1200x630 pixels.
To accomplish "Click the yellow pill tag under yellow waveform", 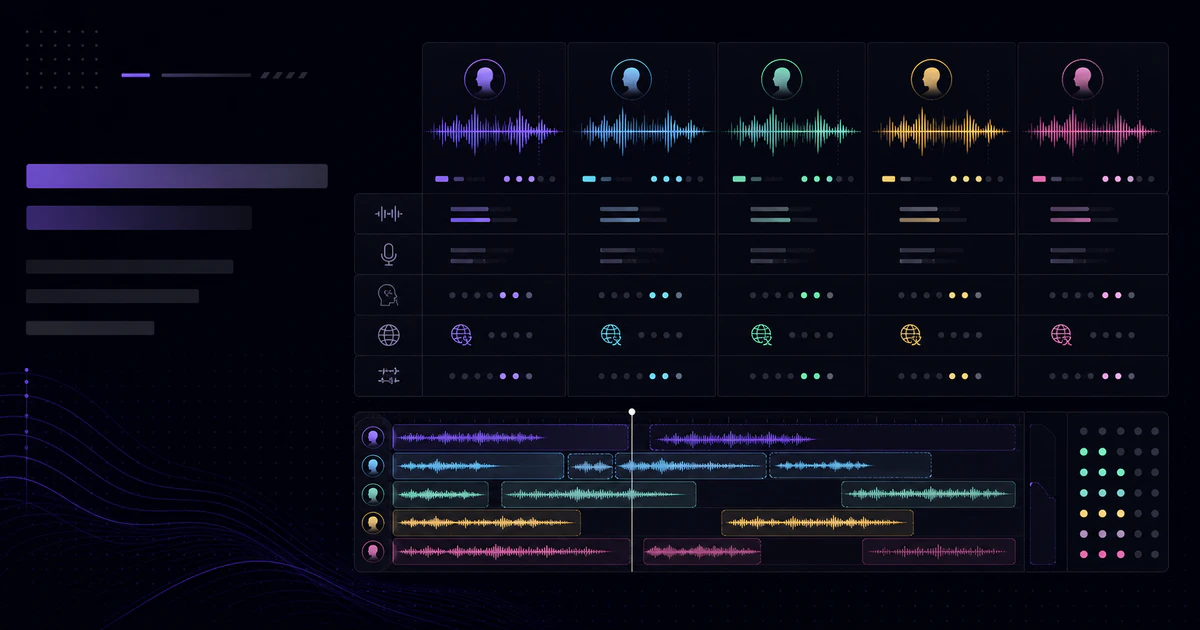I will (x=888, y=179).
